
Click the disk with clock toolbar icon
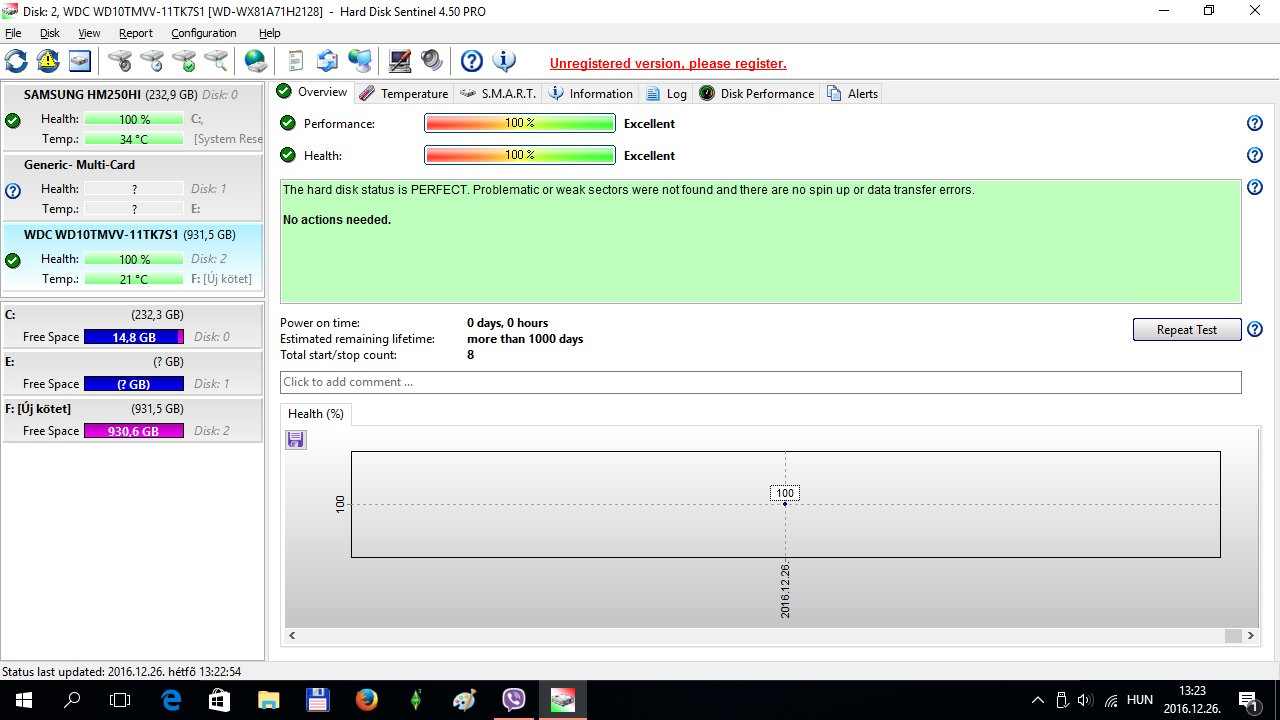coord(152,61)
